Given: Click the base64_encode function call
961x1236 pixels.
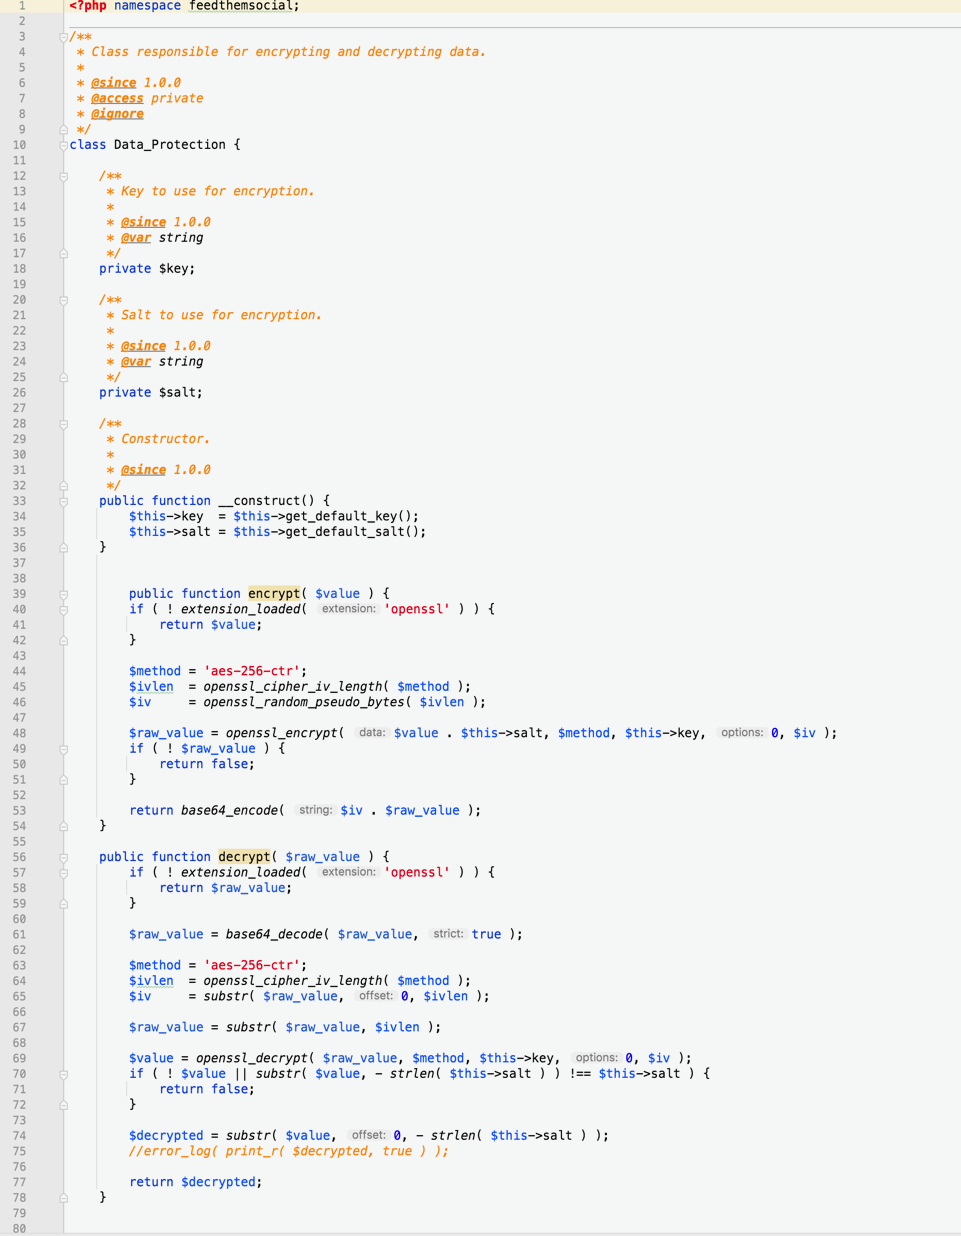Looking at the screenshot, I should 229,811.
